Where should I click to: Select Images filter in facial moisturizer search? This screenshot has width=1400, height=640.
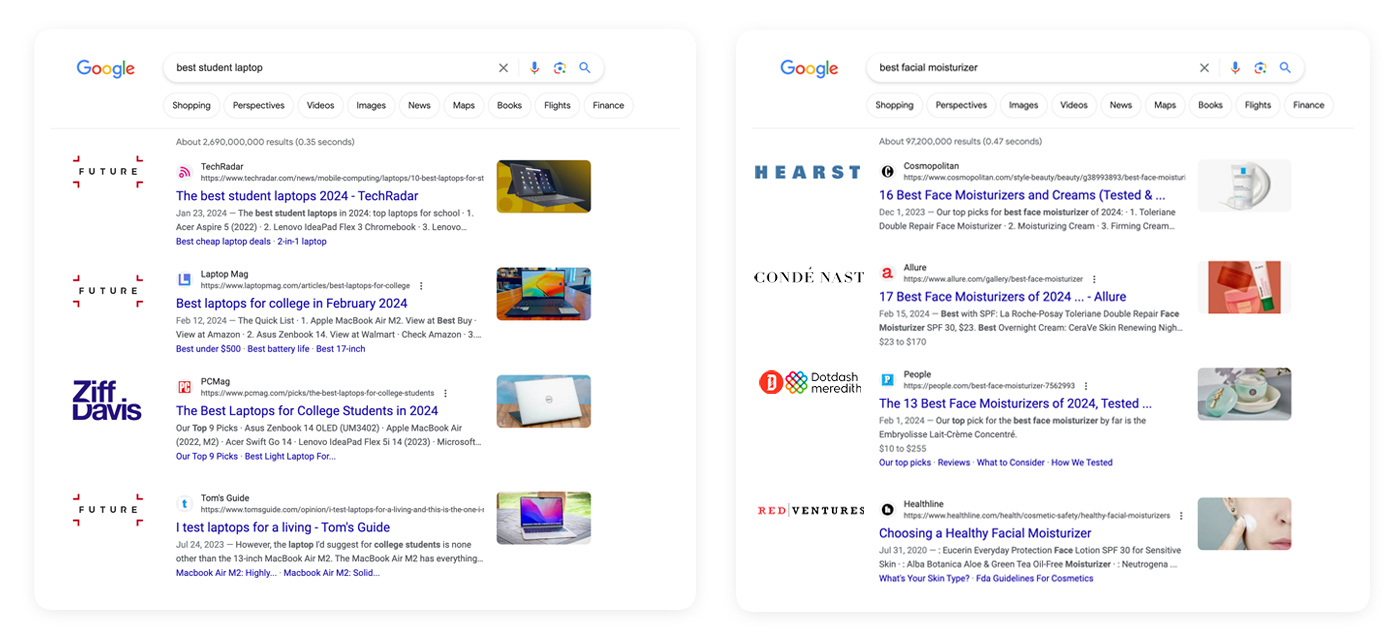tap(1023, 105)
